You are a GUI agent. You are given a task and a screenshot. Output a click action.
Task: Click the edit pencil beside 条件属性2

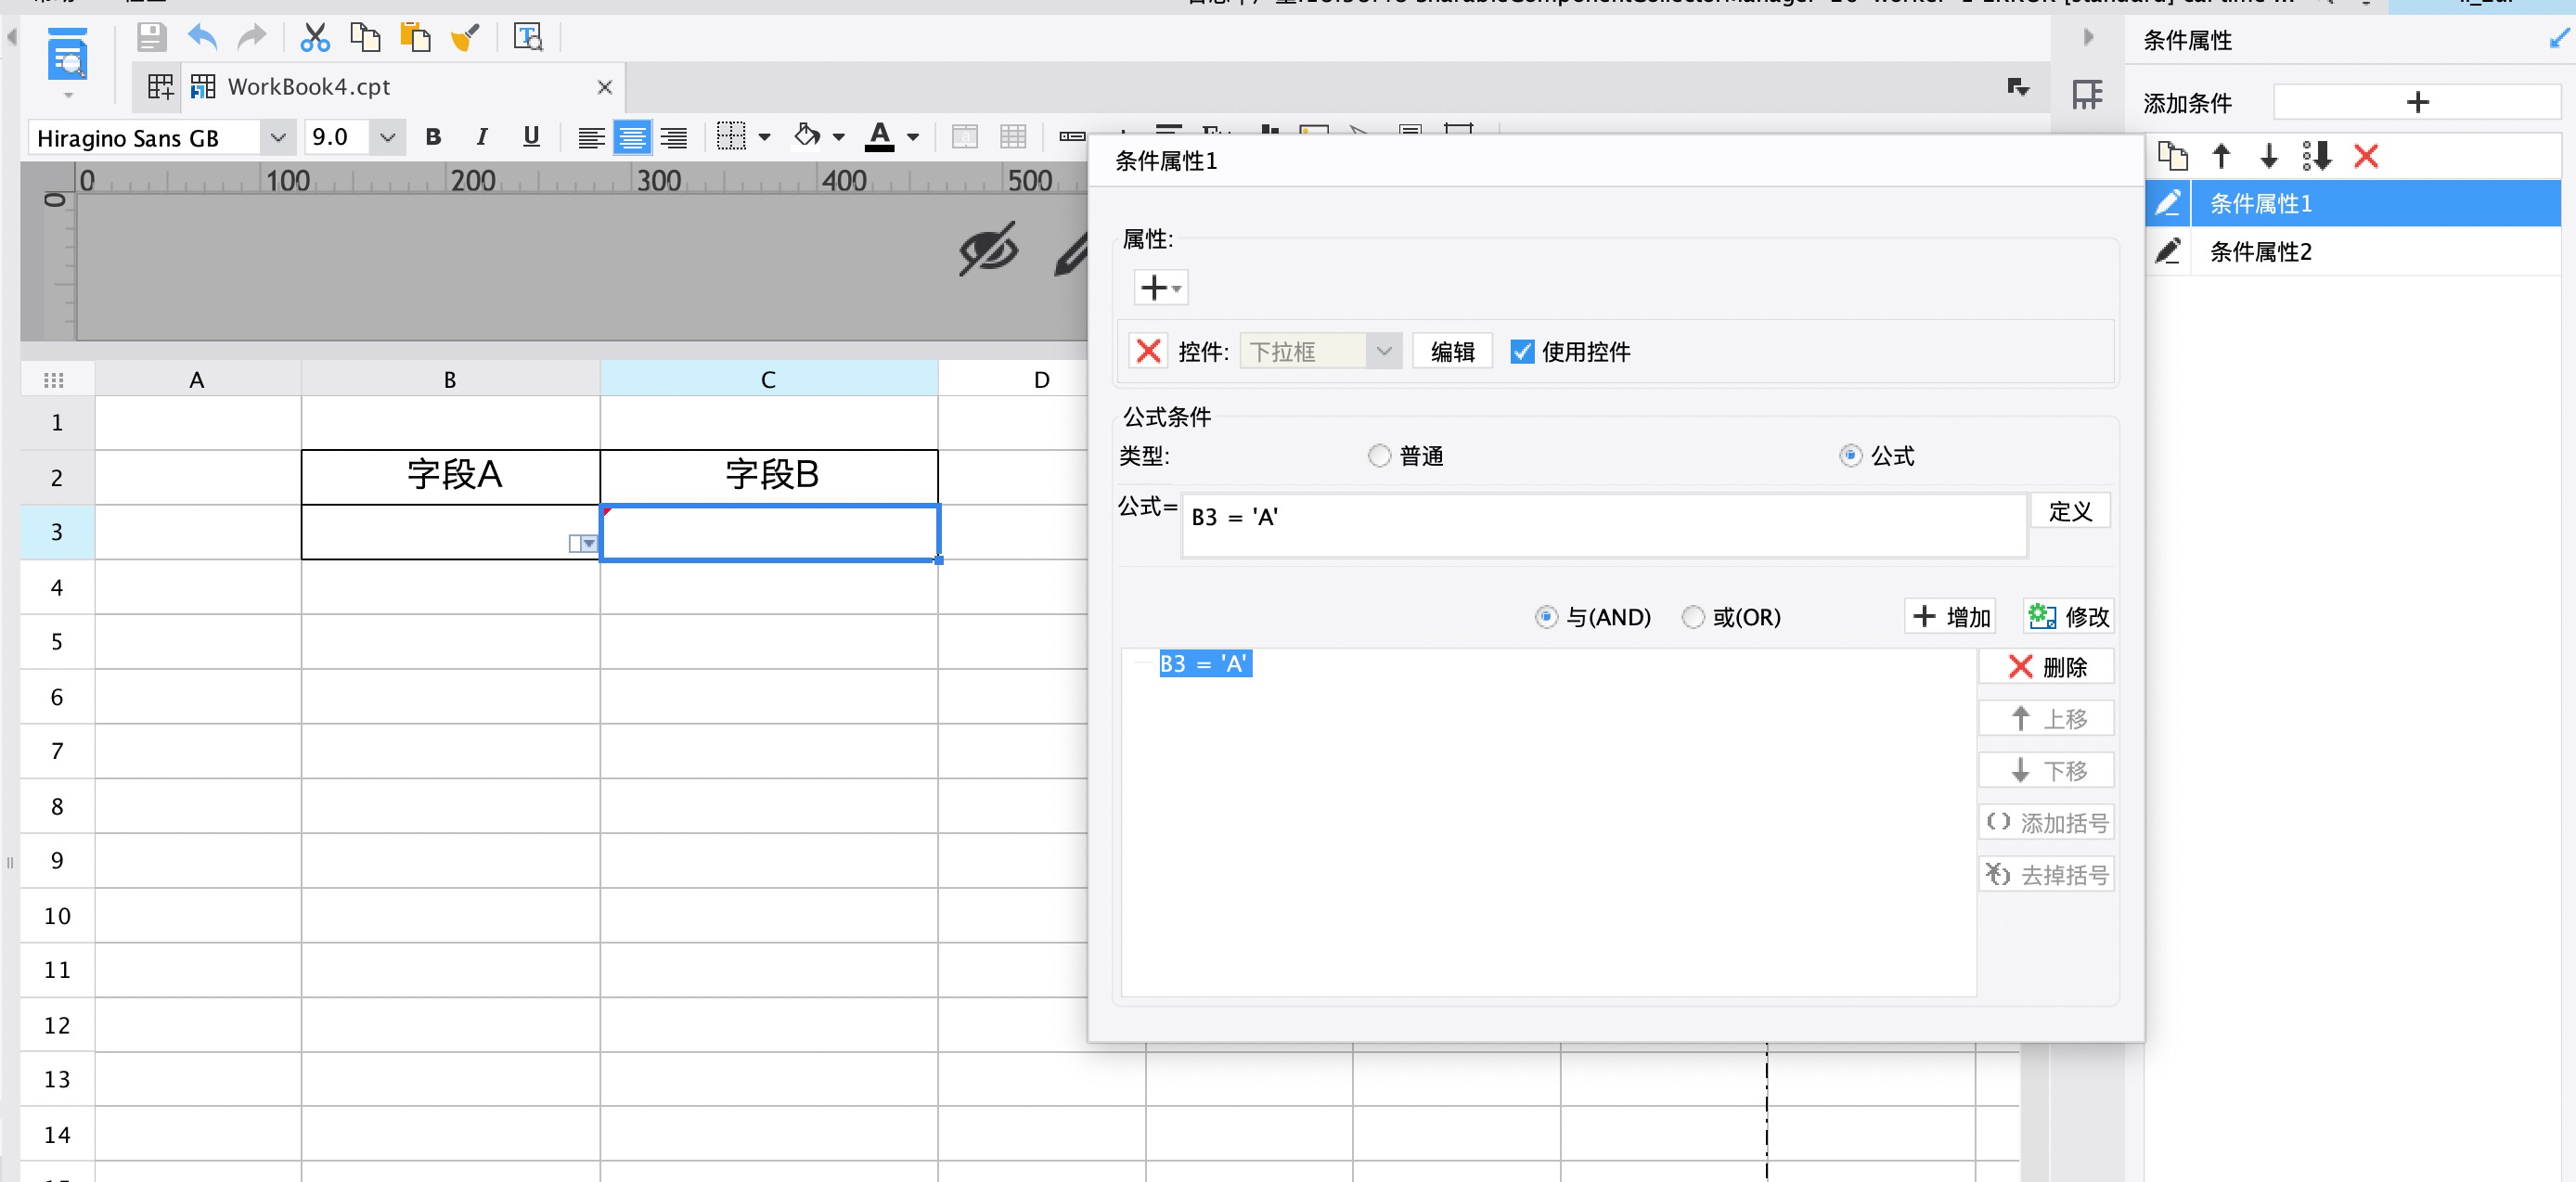coord(2167,251)
